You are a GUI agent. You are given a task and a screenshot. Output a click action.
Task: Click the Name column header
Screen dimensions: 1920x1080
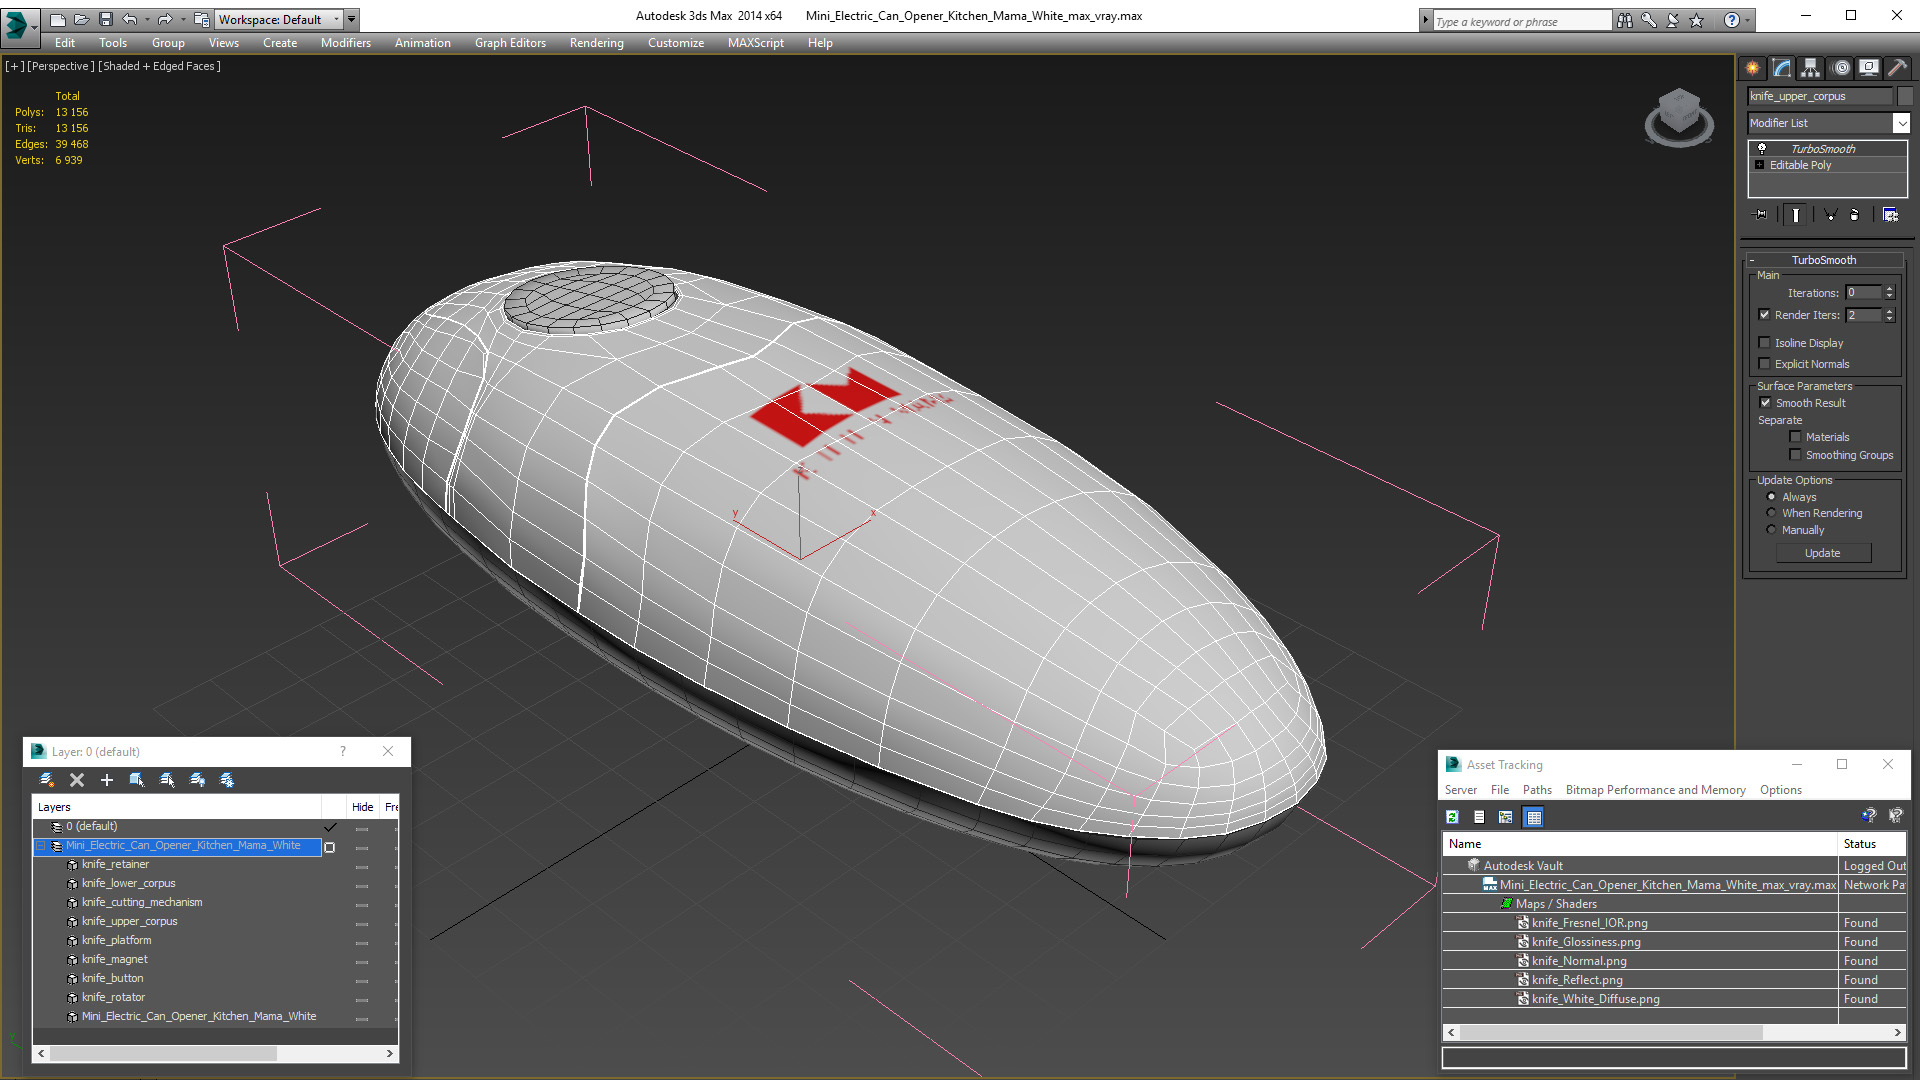click(x=1640, y=844)
